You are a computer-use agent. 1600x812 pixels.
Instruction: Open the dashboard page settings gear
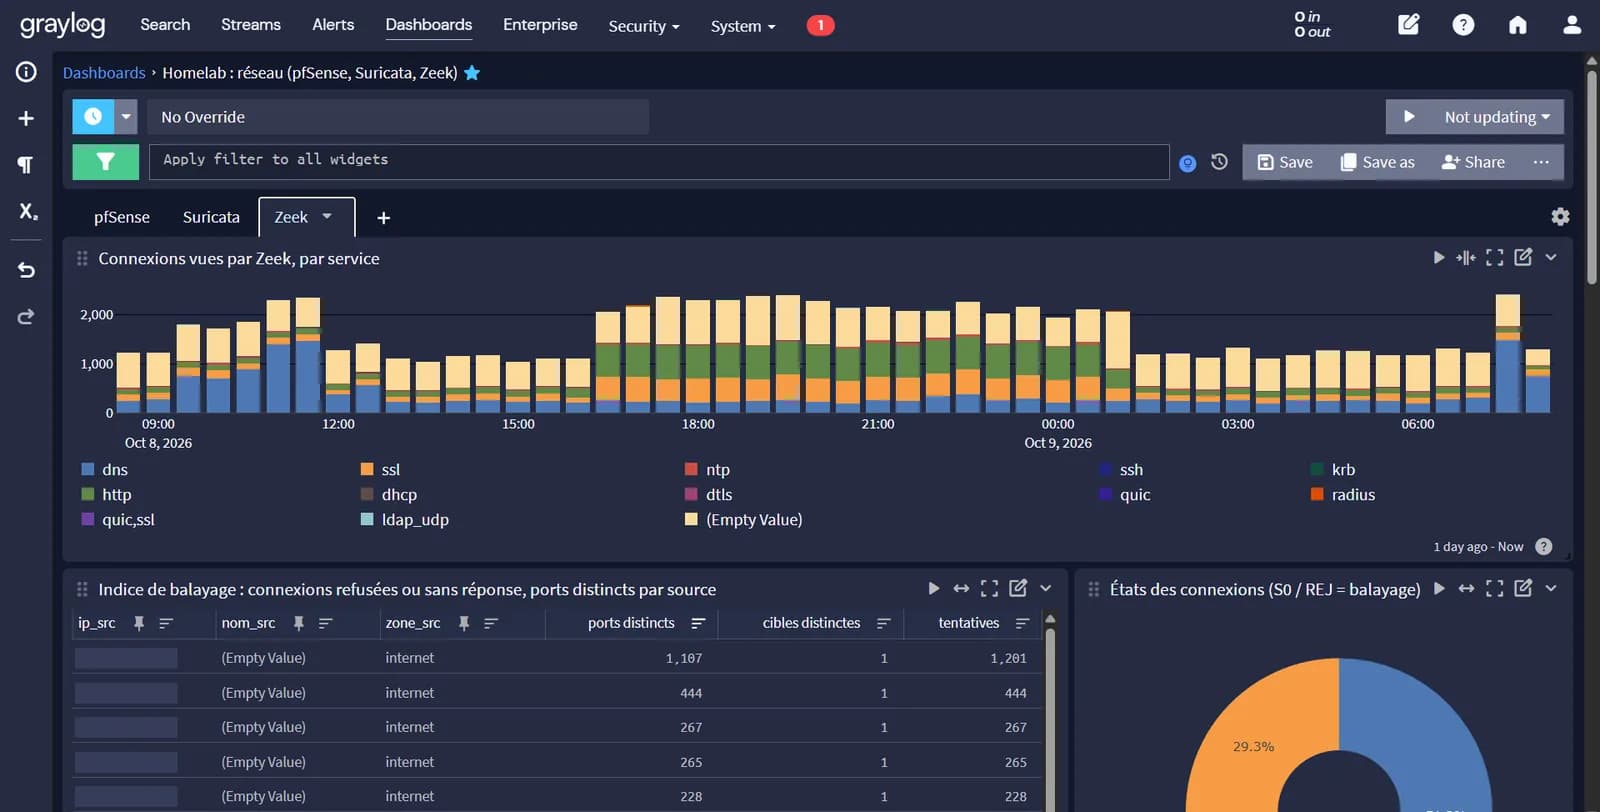pyautogui.click(x=1560, y=216)
